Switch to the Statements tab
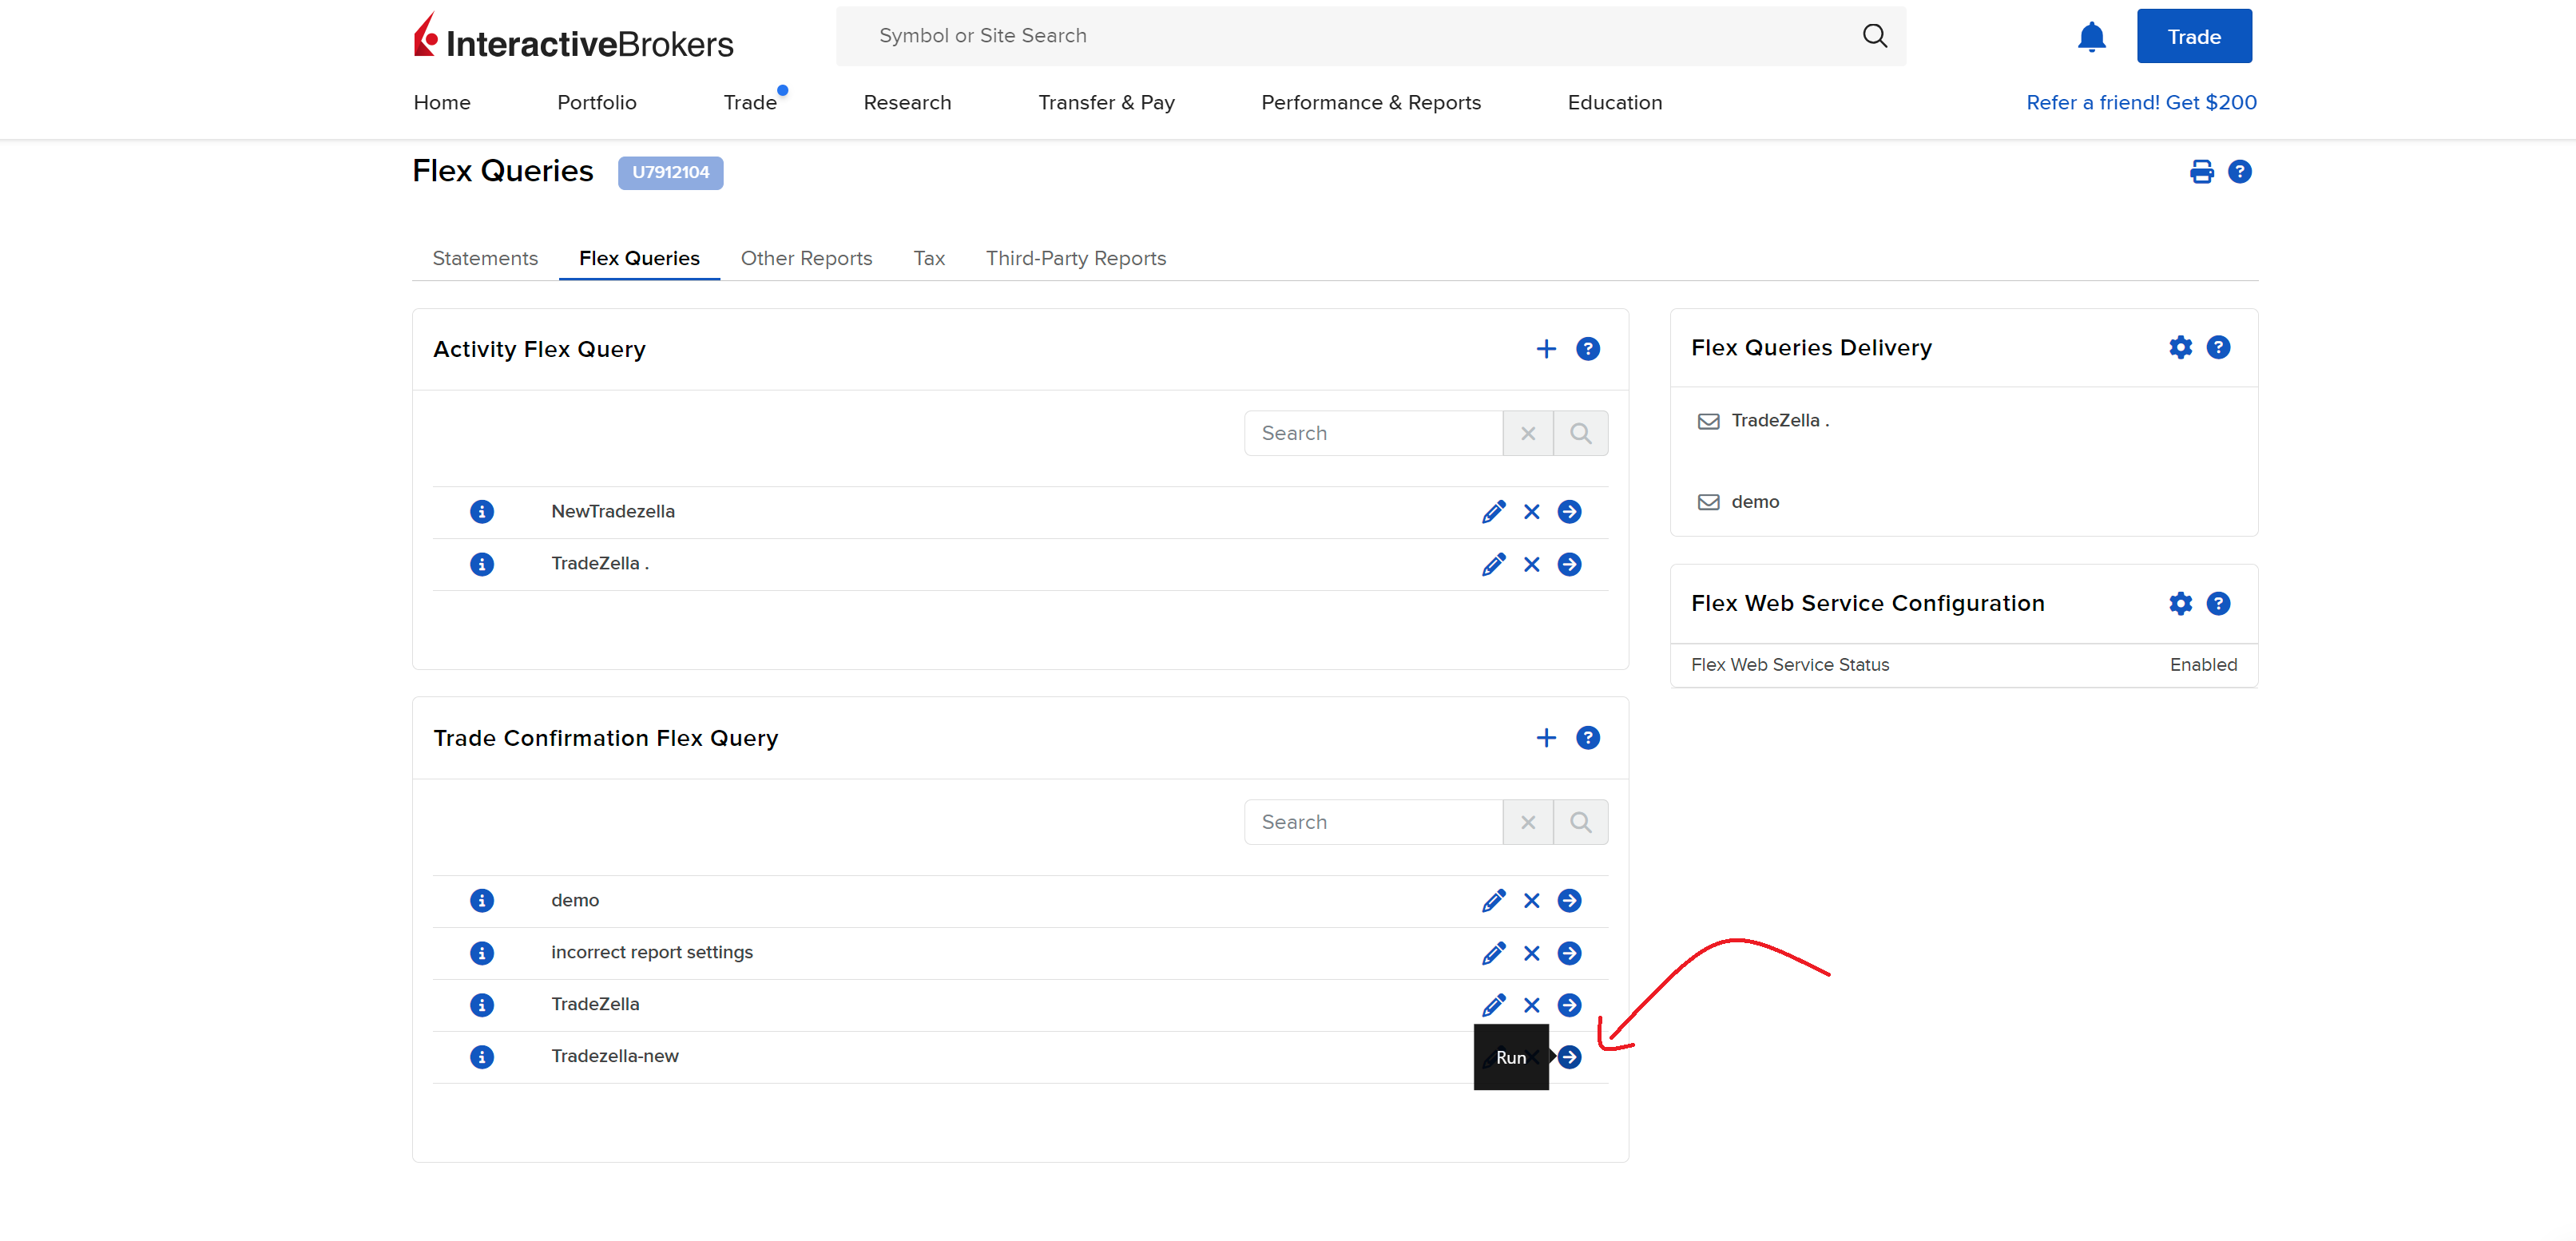 (x=485, y=258)
